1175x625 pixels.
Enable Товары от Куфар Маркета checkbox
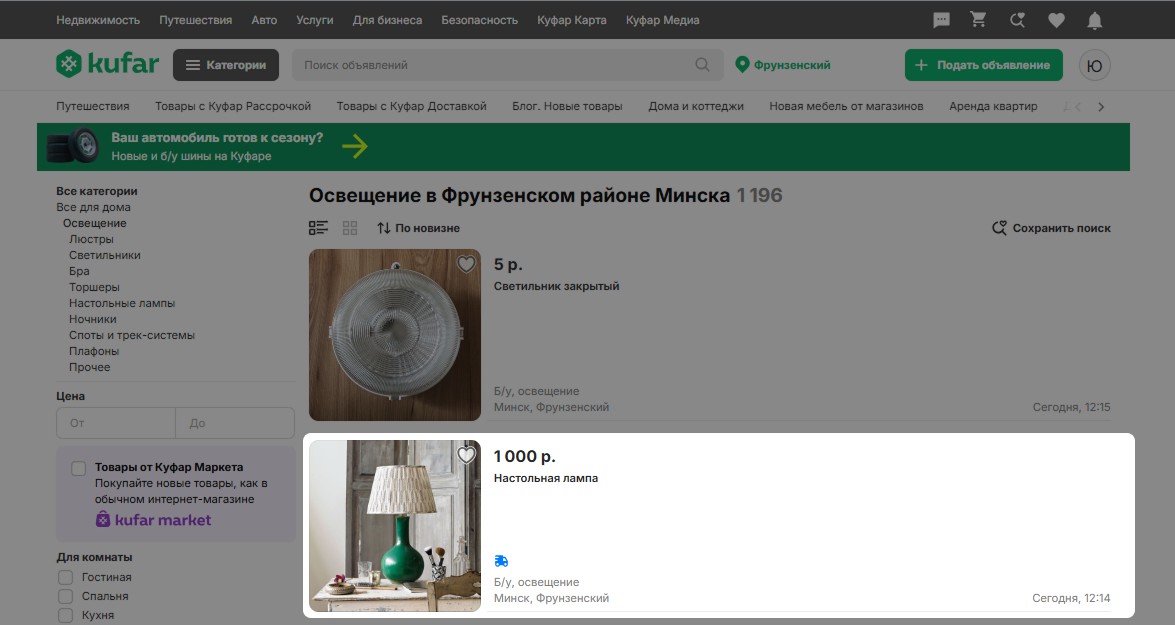tap(78, 468)
